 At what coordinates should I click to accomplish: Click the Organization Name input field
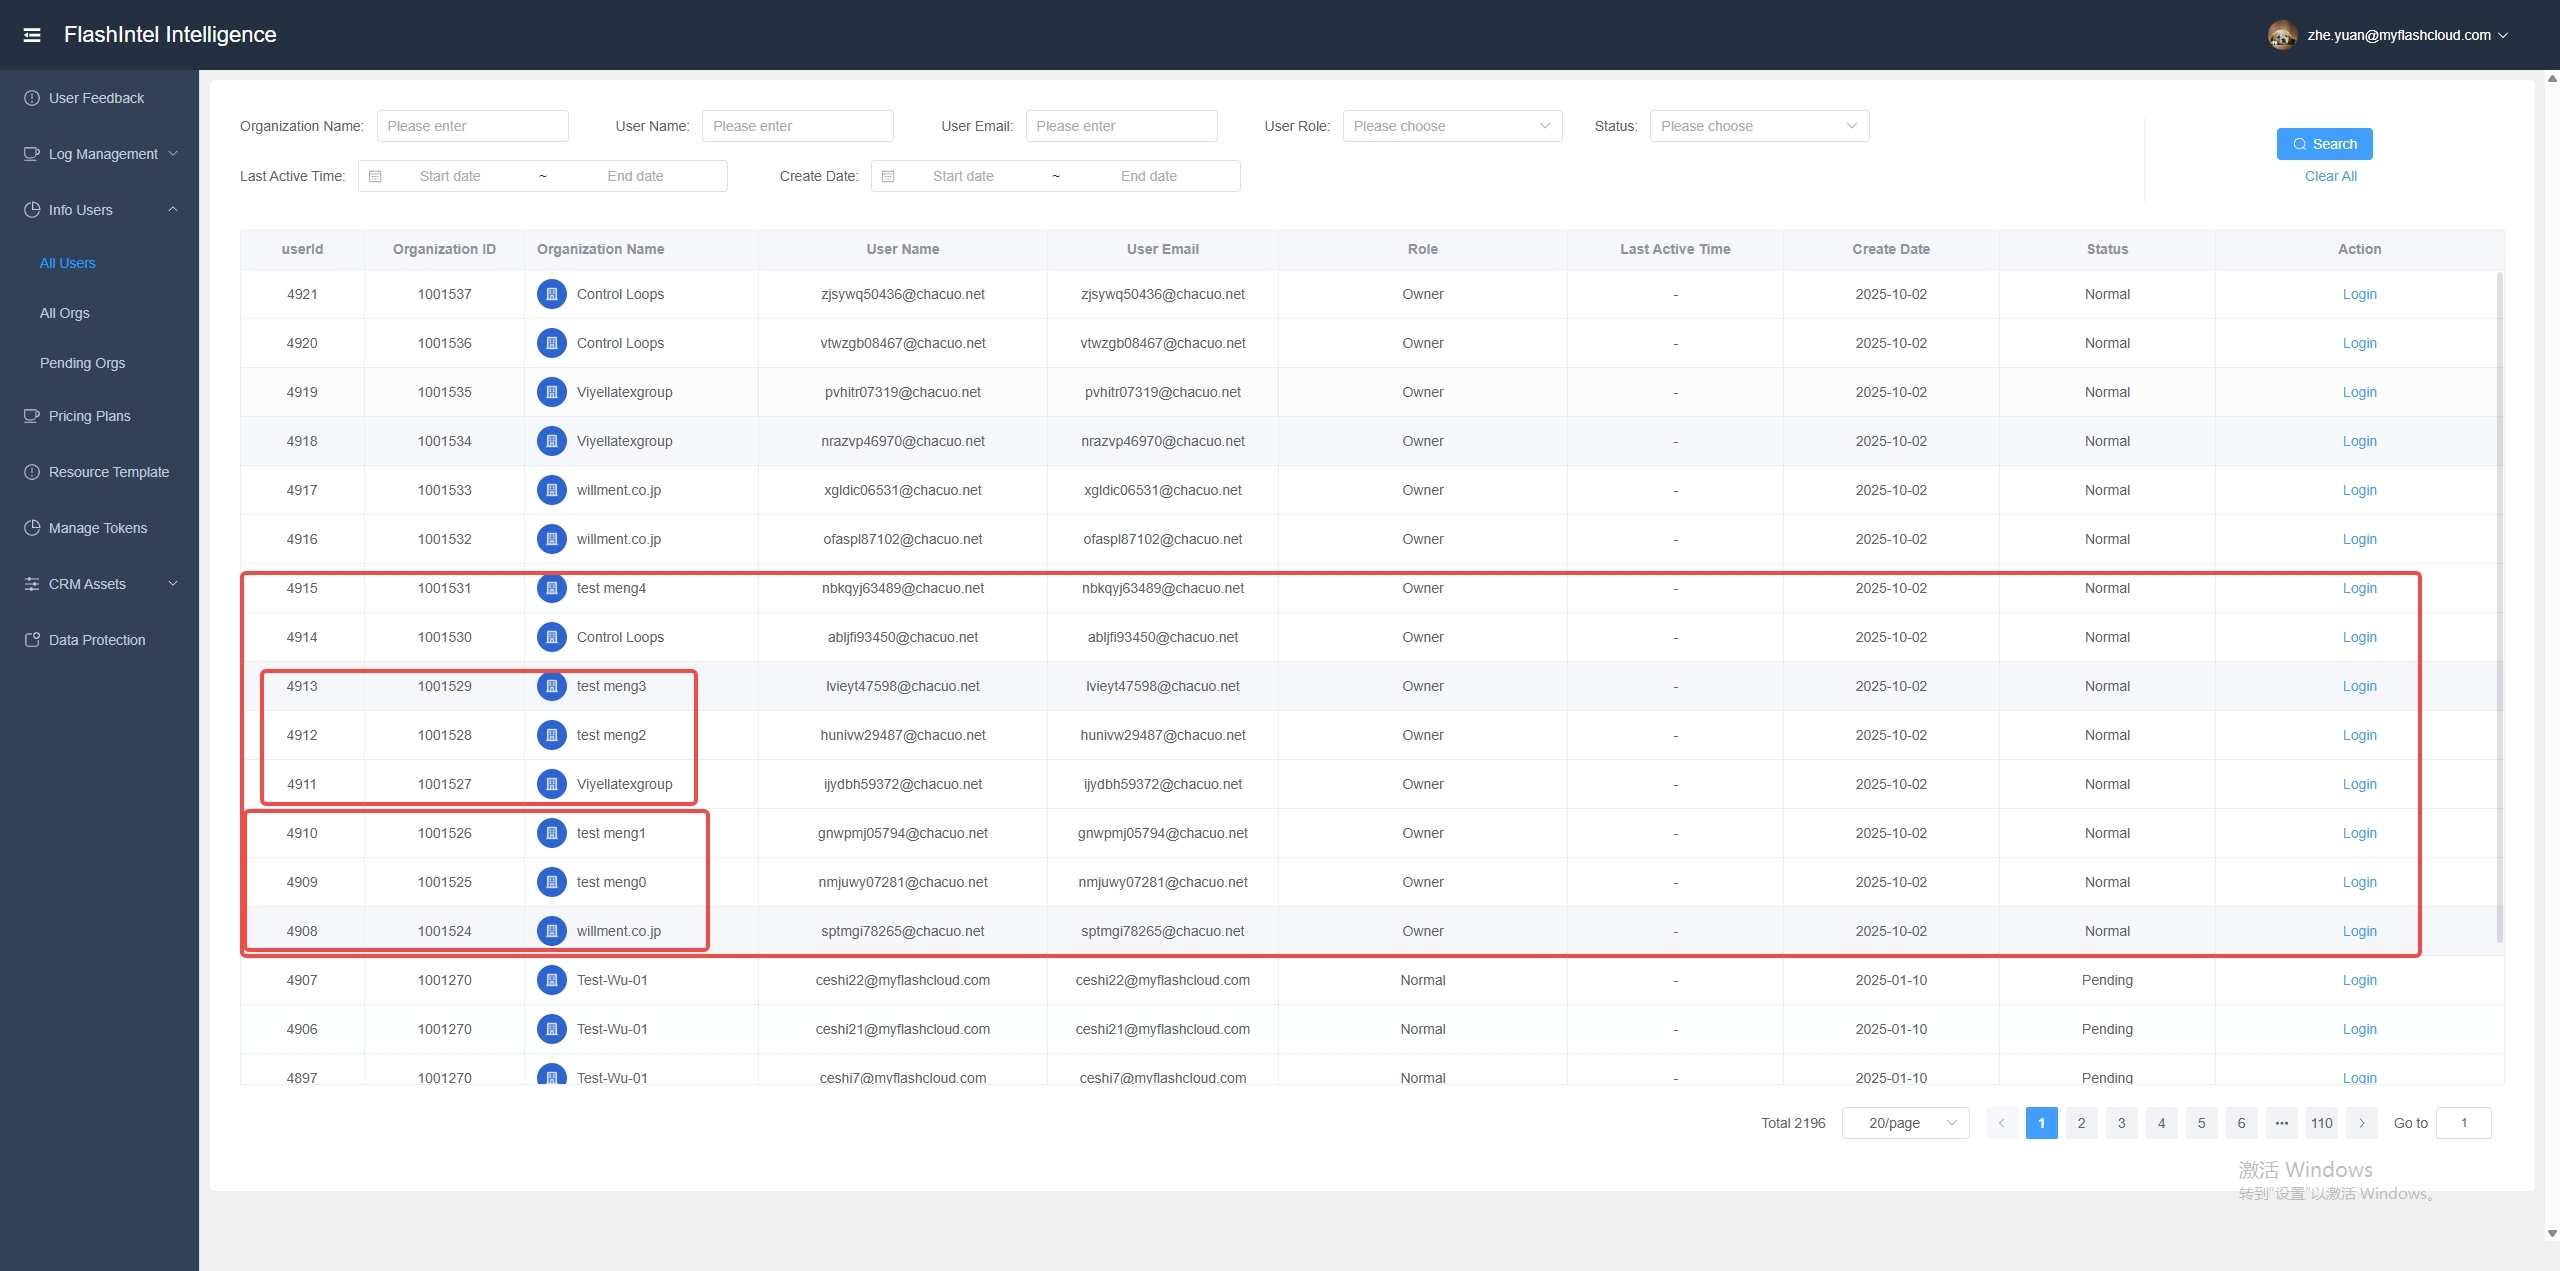[x=472, y=126]
